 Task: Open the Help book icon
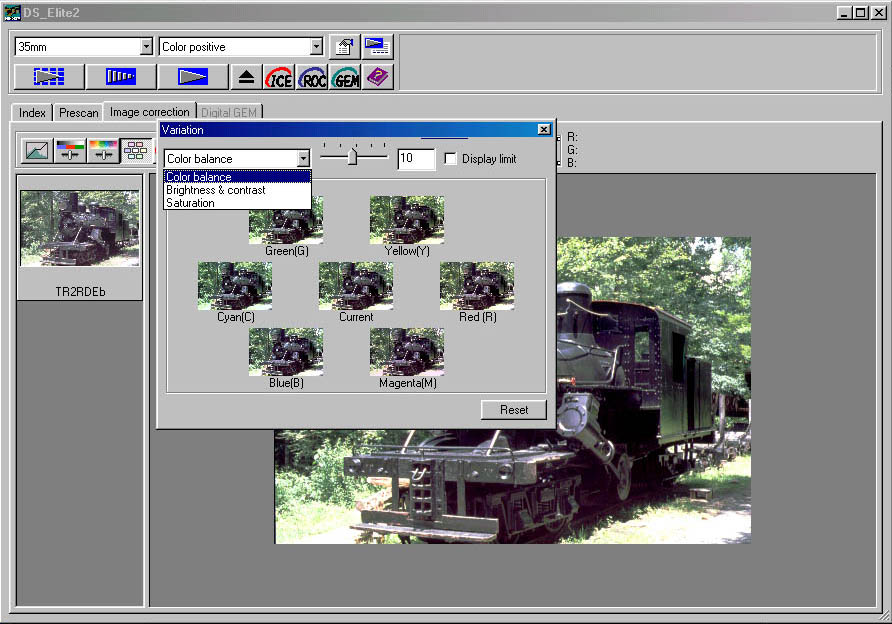[x=377, y=77]
